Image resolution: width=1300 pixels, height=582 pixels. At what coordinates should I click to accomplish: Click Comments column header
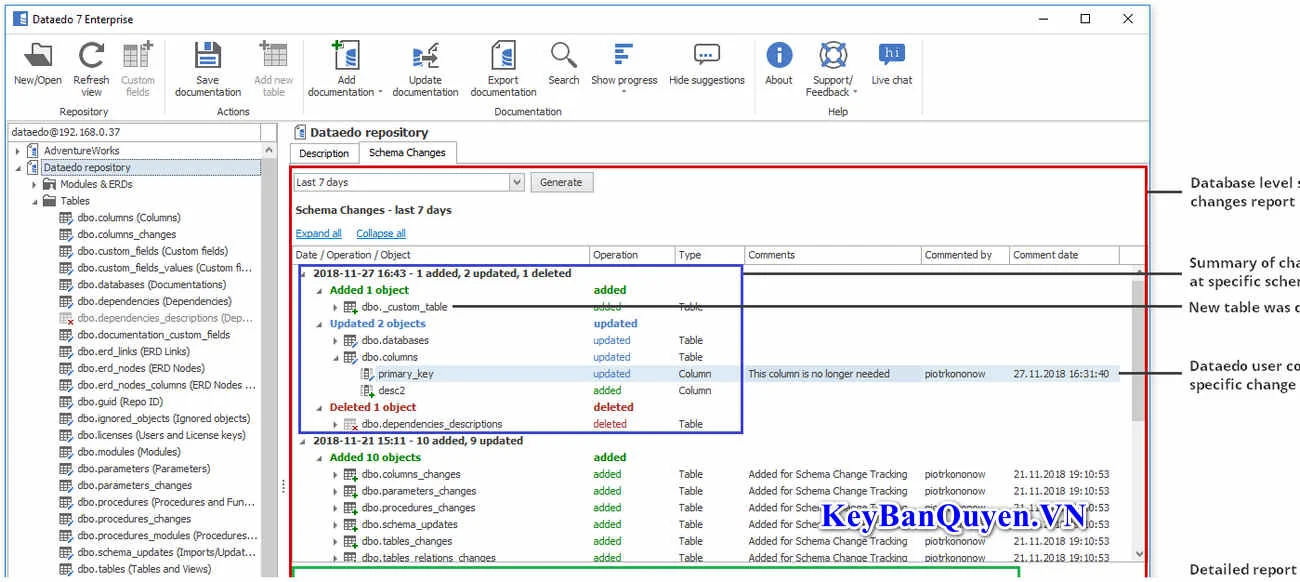(832, 255)
